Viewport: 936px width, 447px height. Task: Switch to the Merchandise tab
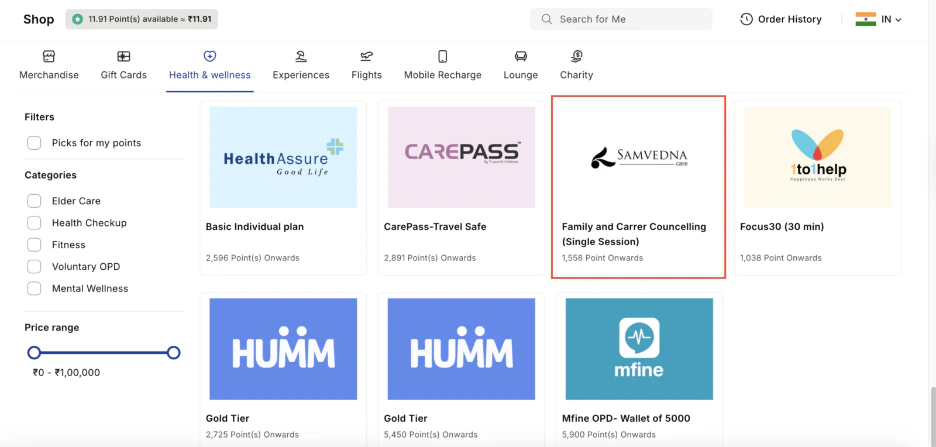pos(49,67)
